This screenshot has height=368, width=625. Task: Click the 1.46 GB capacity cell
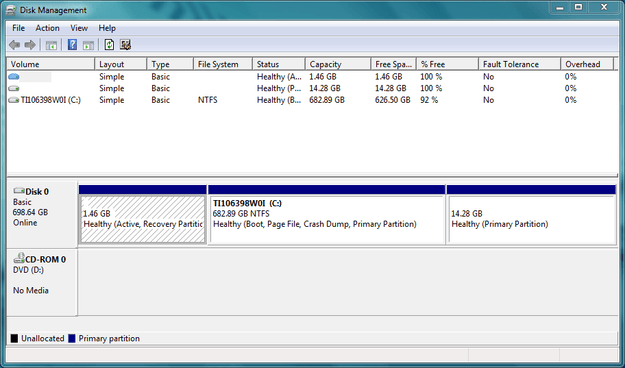323,77
